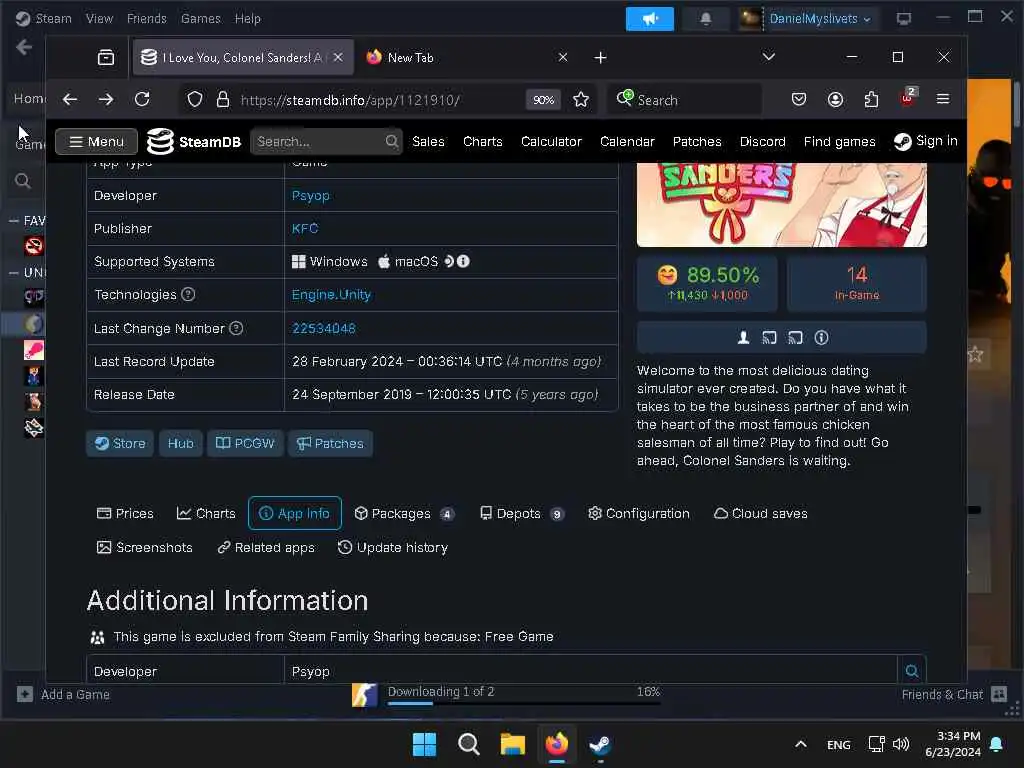Switch to the Cloud saves tab

pos(761,513)
